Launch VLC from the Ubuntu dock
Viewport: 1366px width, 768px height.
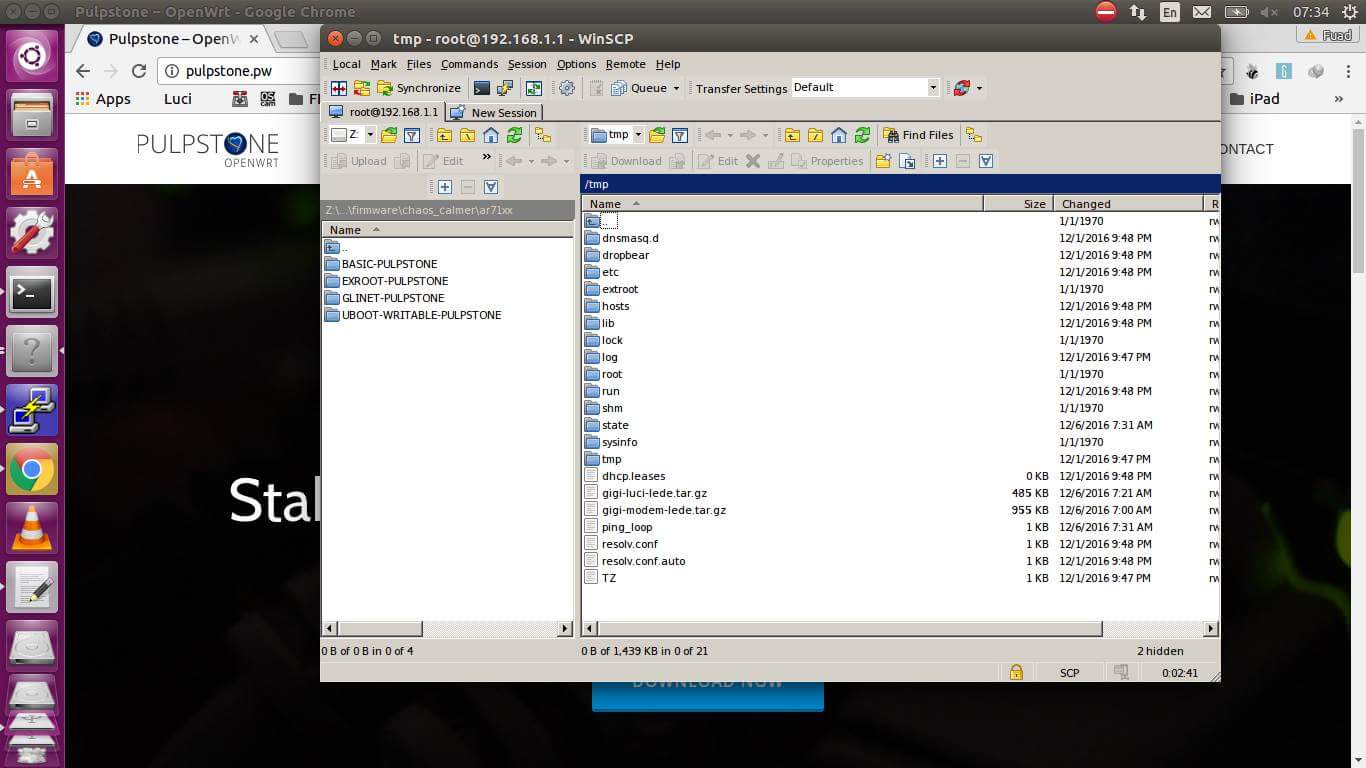coord(32,529)
